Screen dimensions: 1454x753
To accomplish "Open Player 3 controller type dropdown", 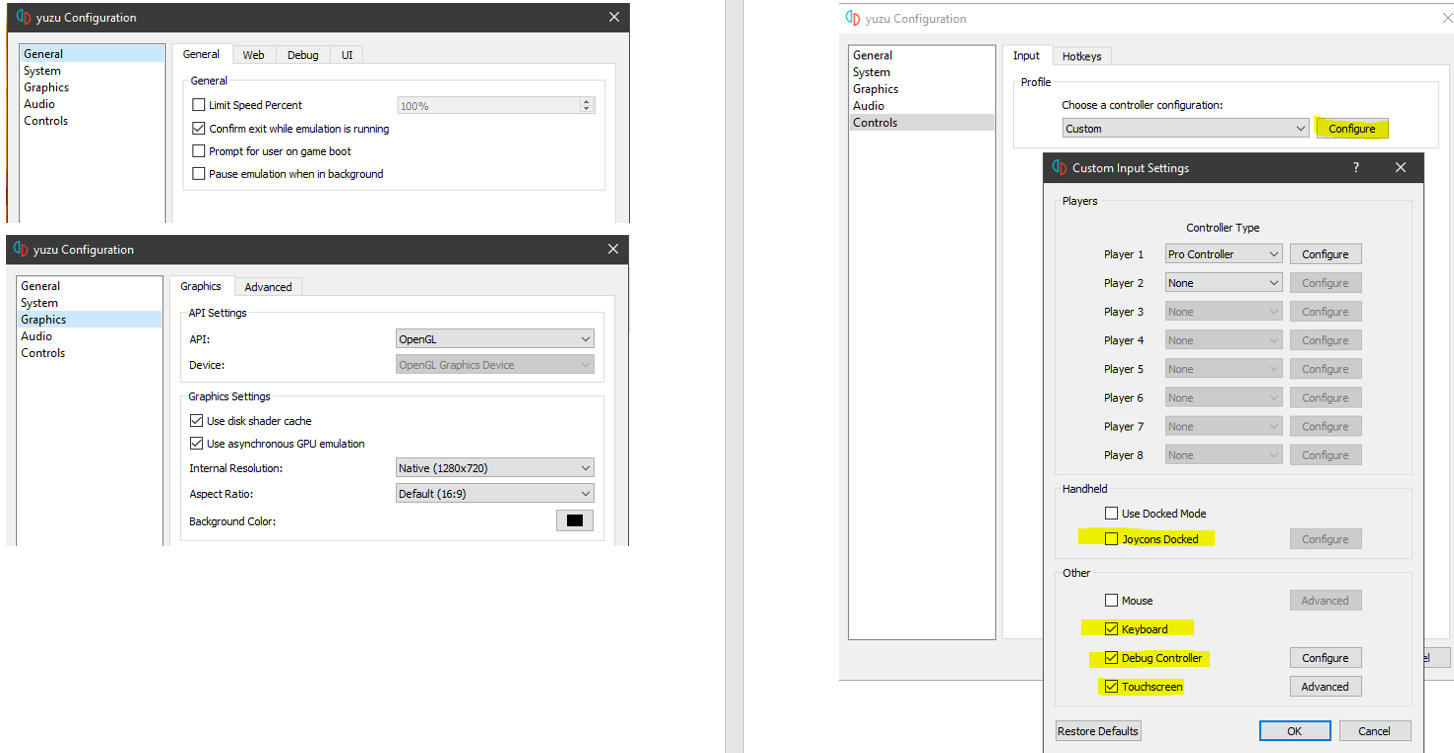I will pyautogui.click(x=1224, y=312).
